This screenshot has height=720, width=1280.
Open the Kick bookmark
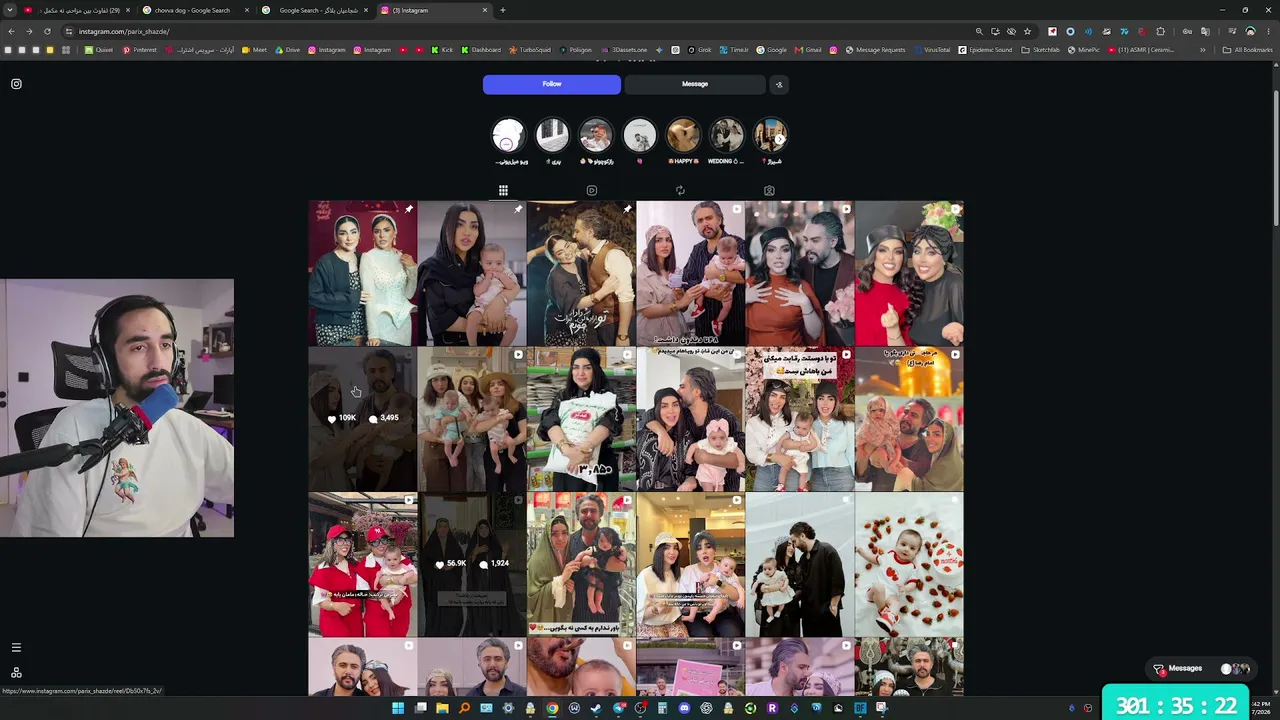pyautogui.click(x=442, y=50)
